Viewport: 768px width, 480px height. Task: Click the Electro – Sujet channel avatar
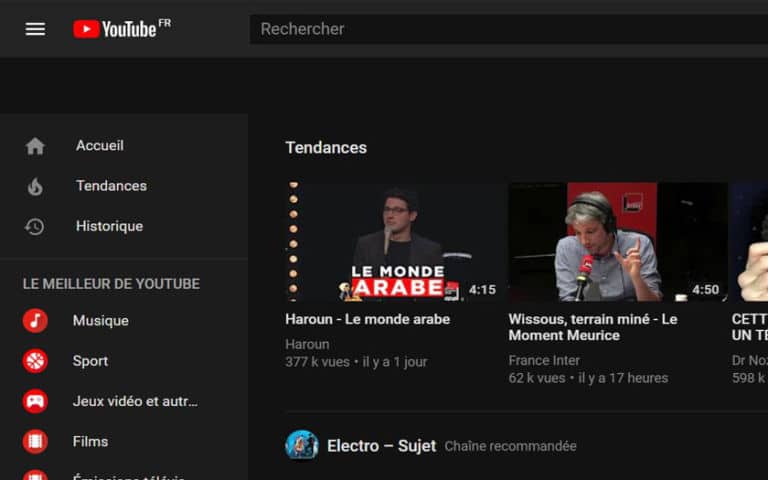302,446
